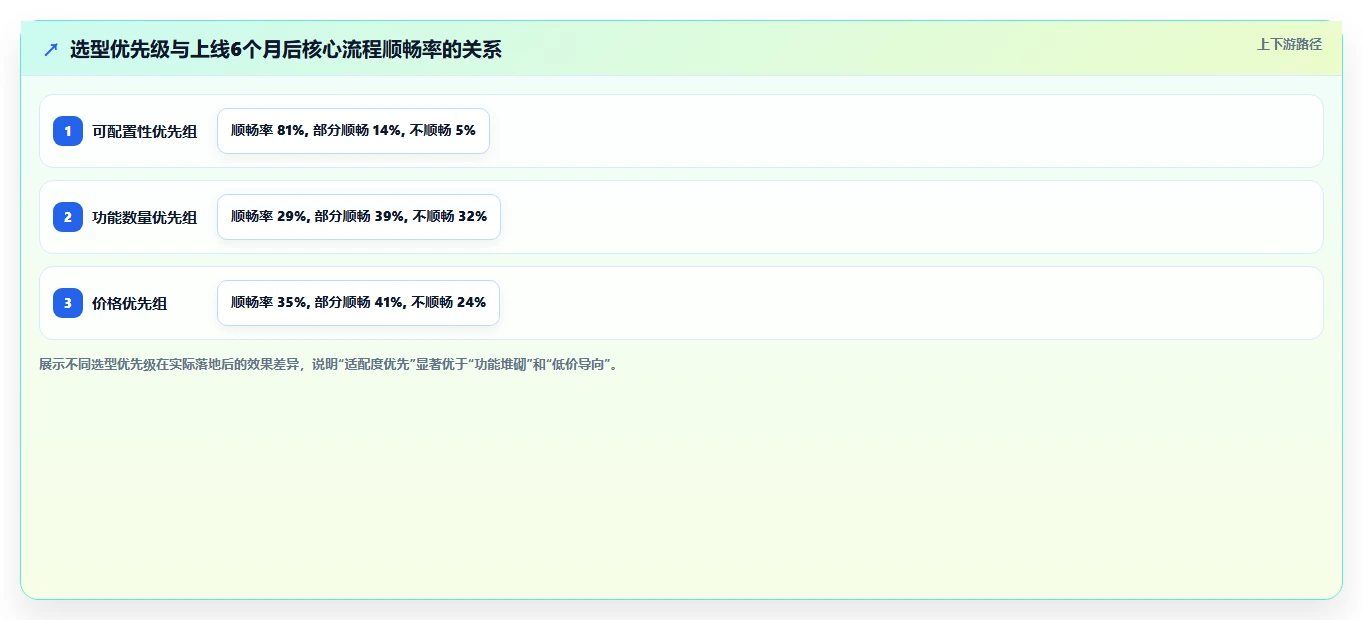Click step badge 3 for 价格优先组
This screenshot has height=620, width=1363.
point(68,303)
